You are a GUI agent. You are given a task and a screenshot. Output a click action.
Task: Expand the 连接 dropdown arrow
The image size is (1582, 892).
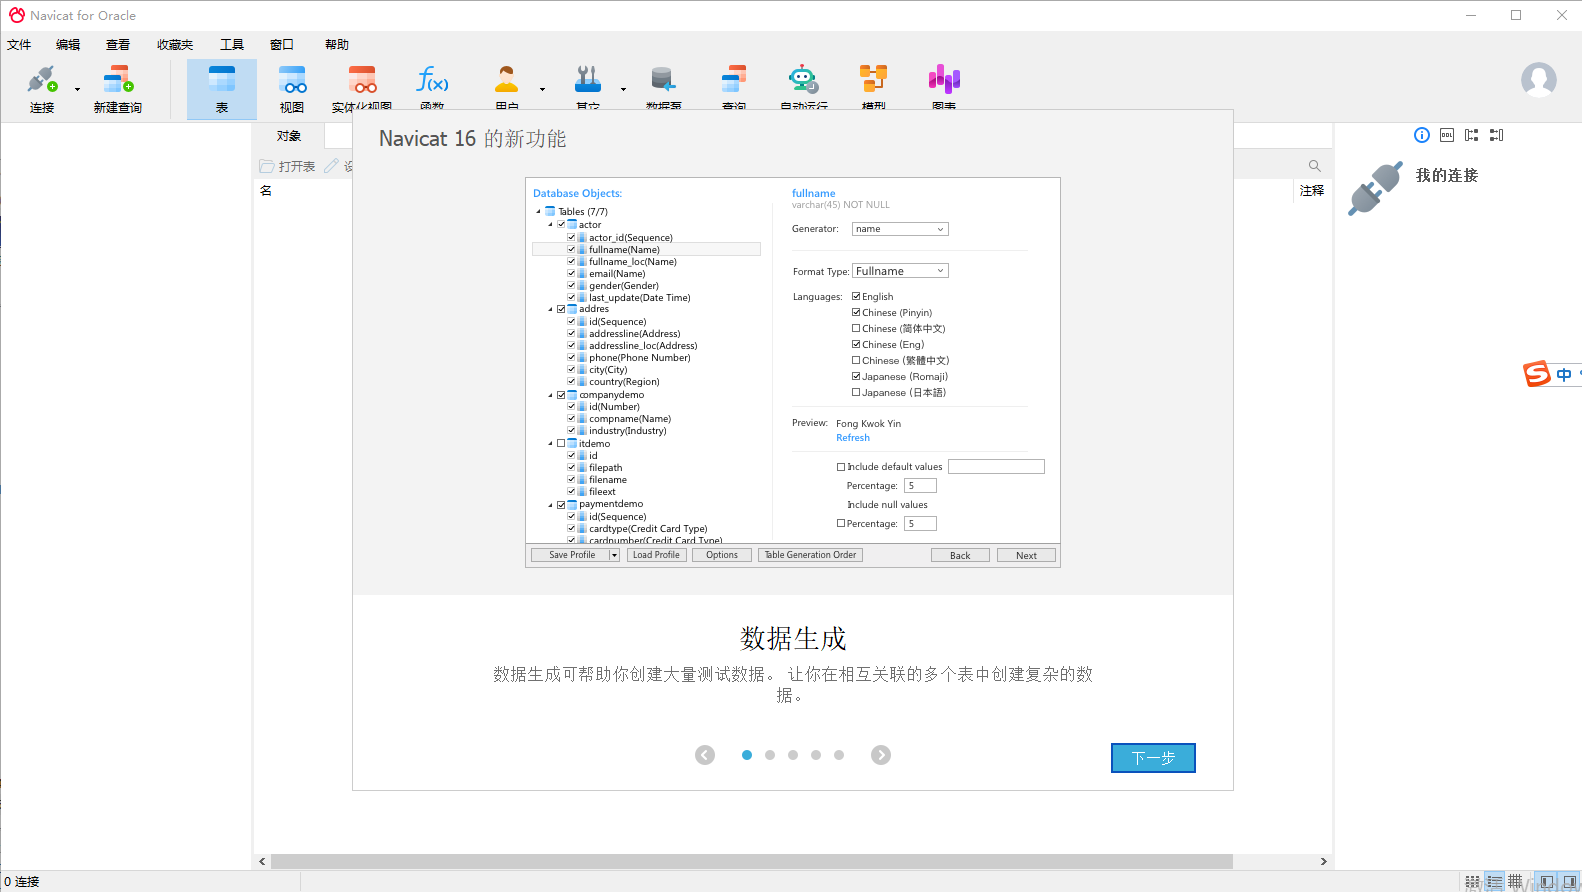pyautogui.click(x=77, y=89)
